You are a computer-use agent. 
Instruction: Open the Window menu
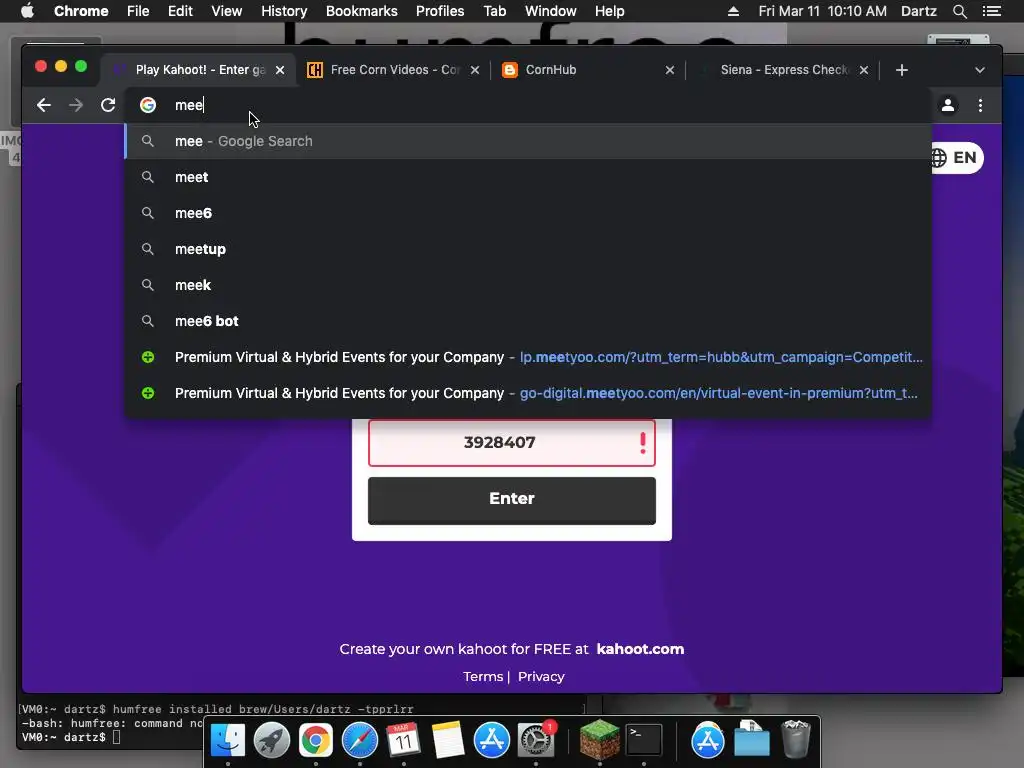(x=551, y=11)
